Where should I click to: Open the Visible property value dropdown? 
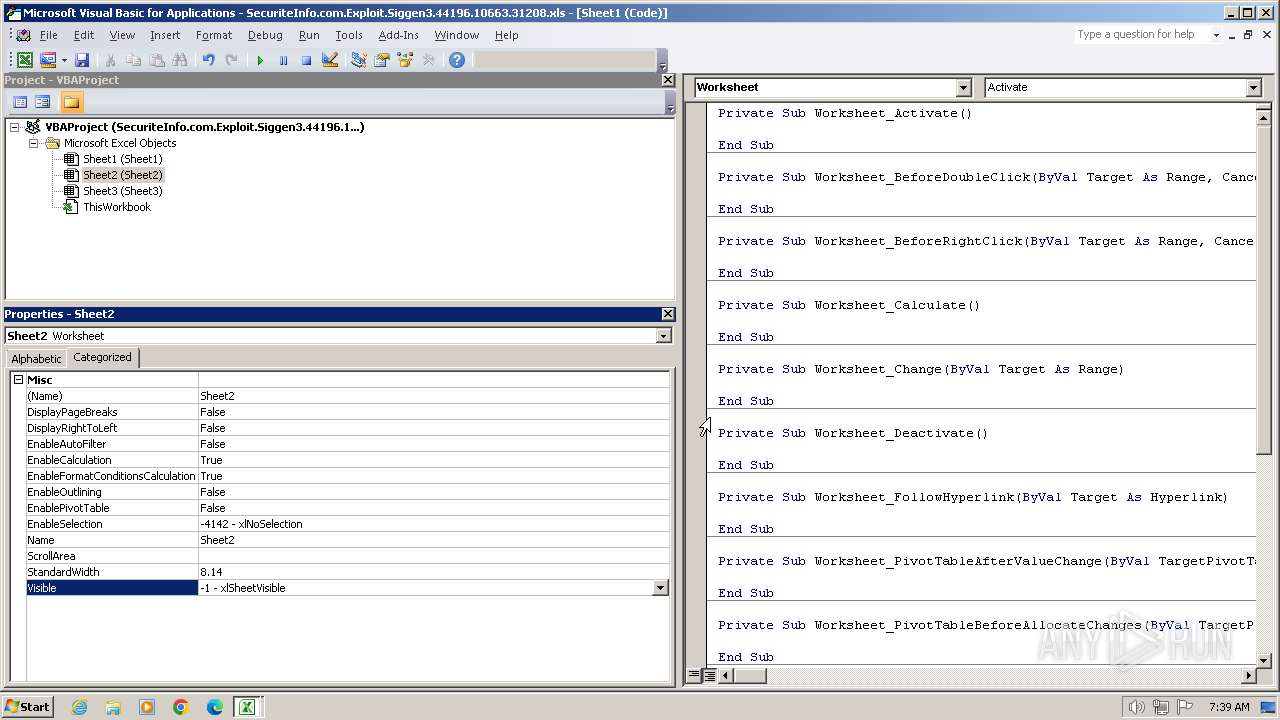click(660, 588)
